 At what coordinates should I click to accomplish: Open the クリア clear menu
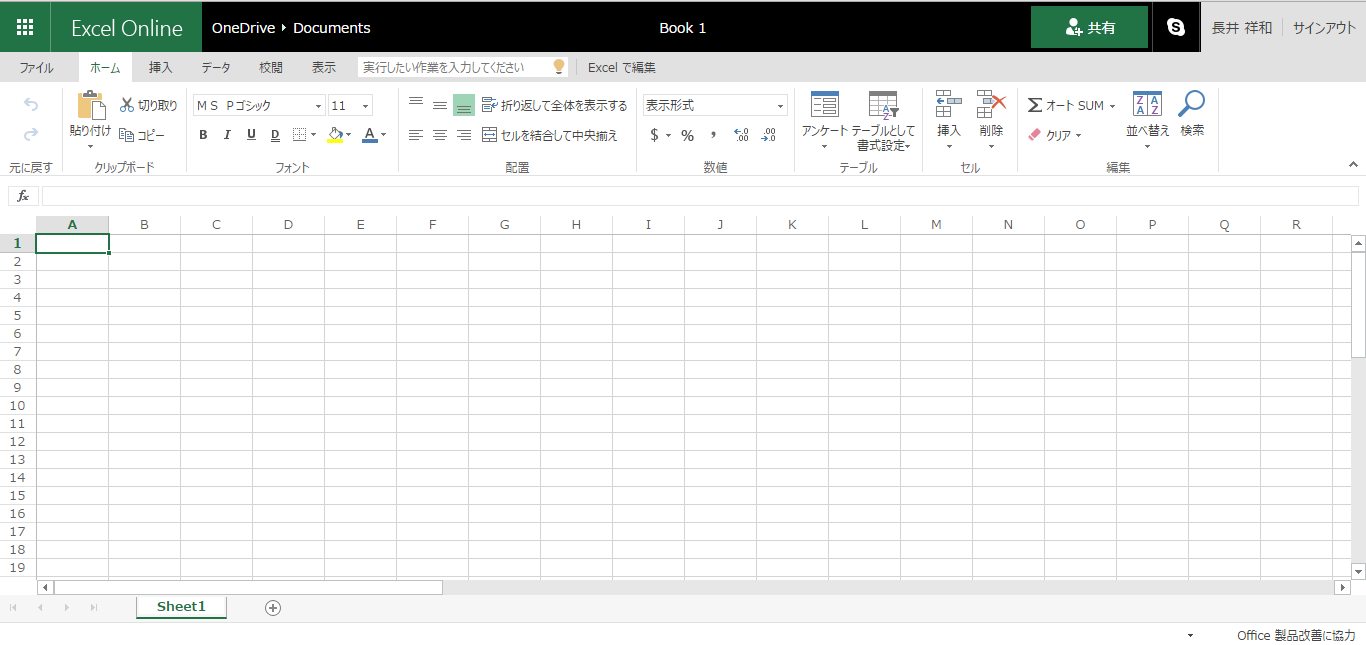[x=1055, y=135]
